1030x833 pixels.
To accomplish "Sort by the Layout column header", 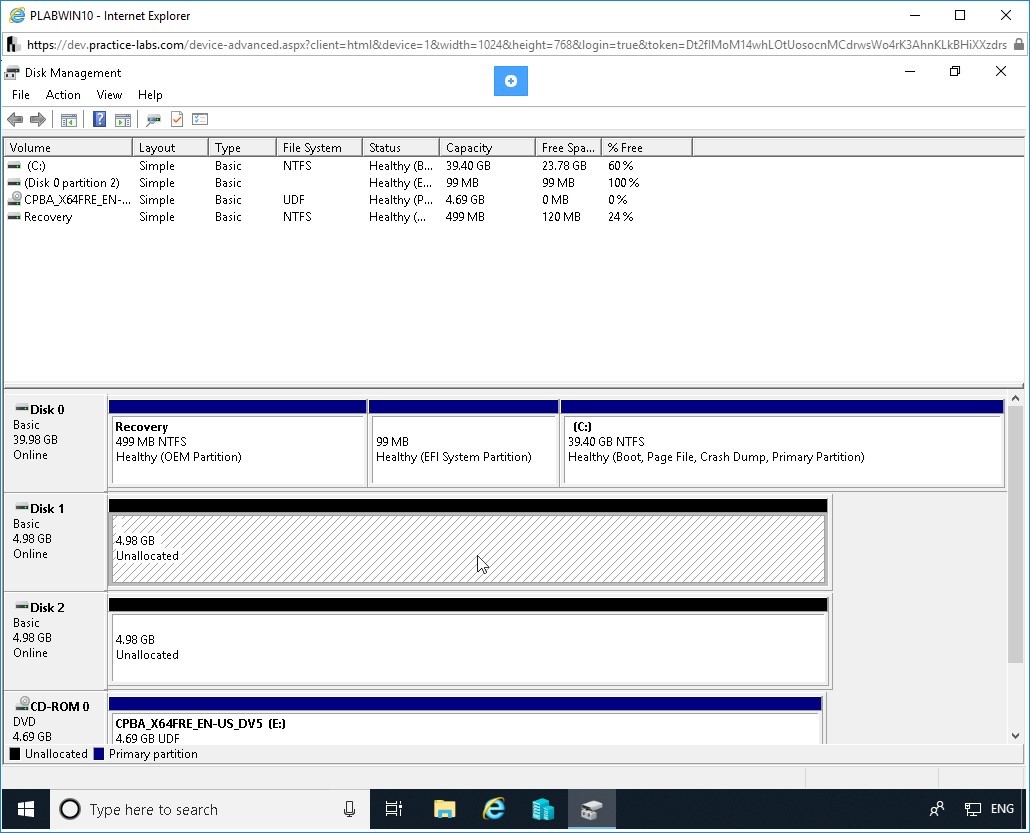I will 170,148.
